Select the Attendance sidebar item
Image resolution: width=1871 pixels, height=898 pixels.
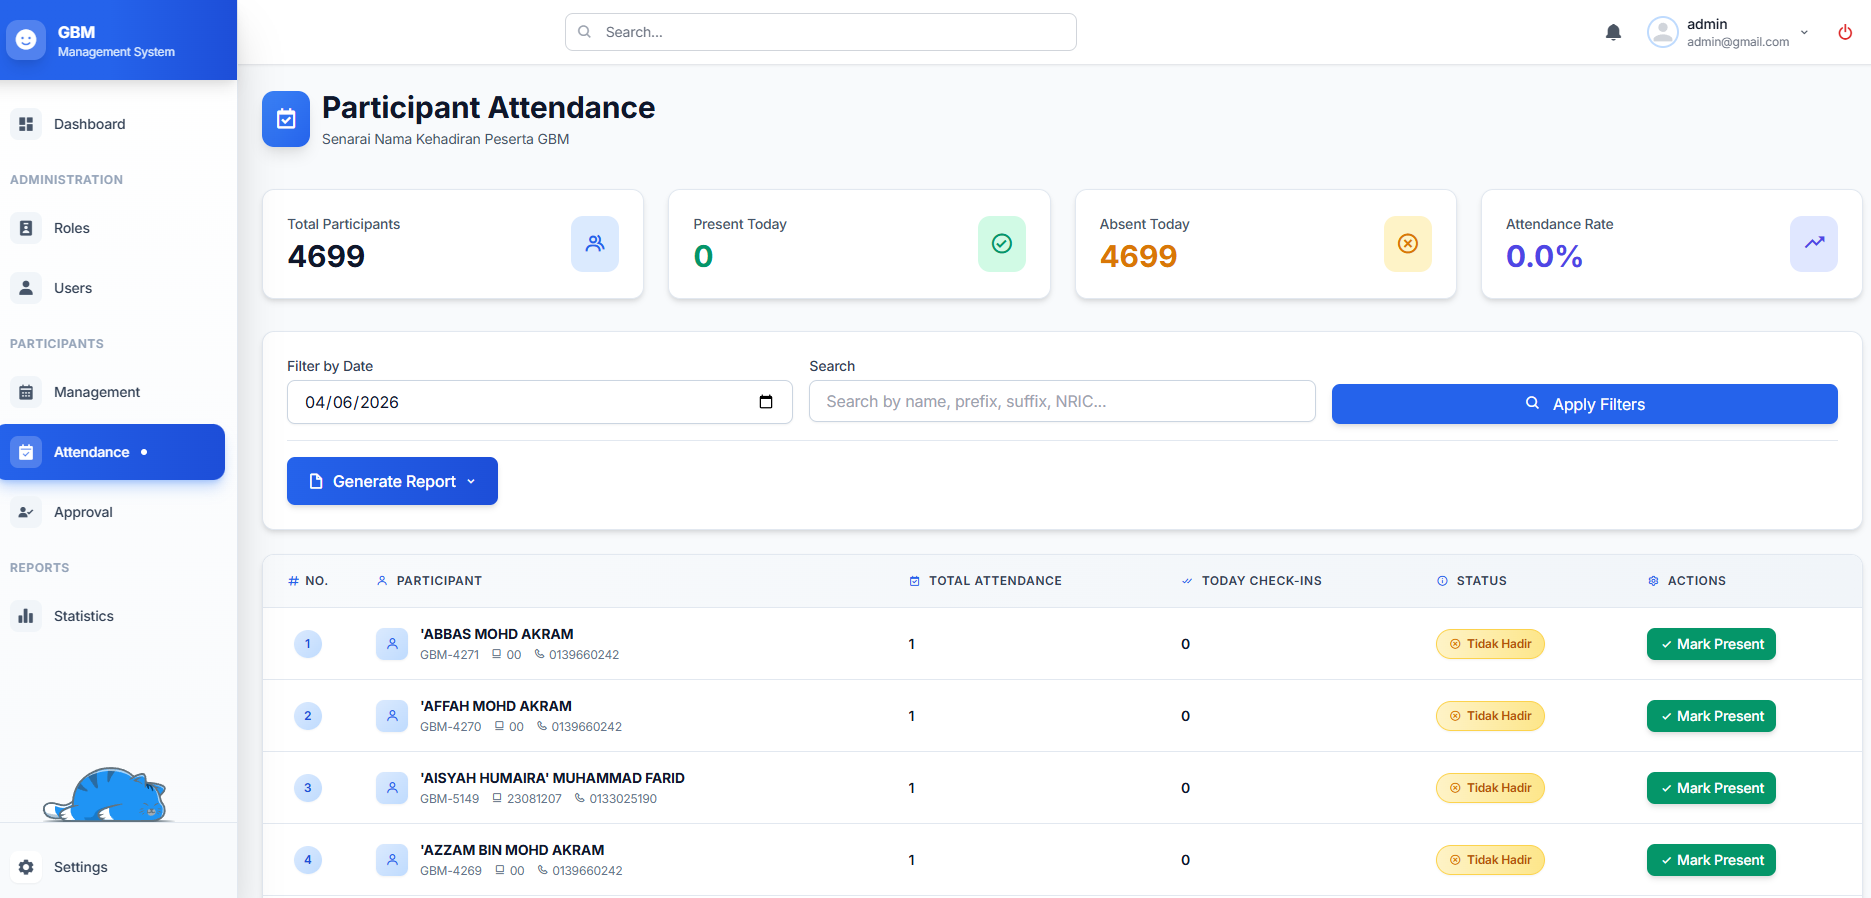coord(112,452)
